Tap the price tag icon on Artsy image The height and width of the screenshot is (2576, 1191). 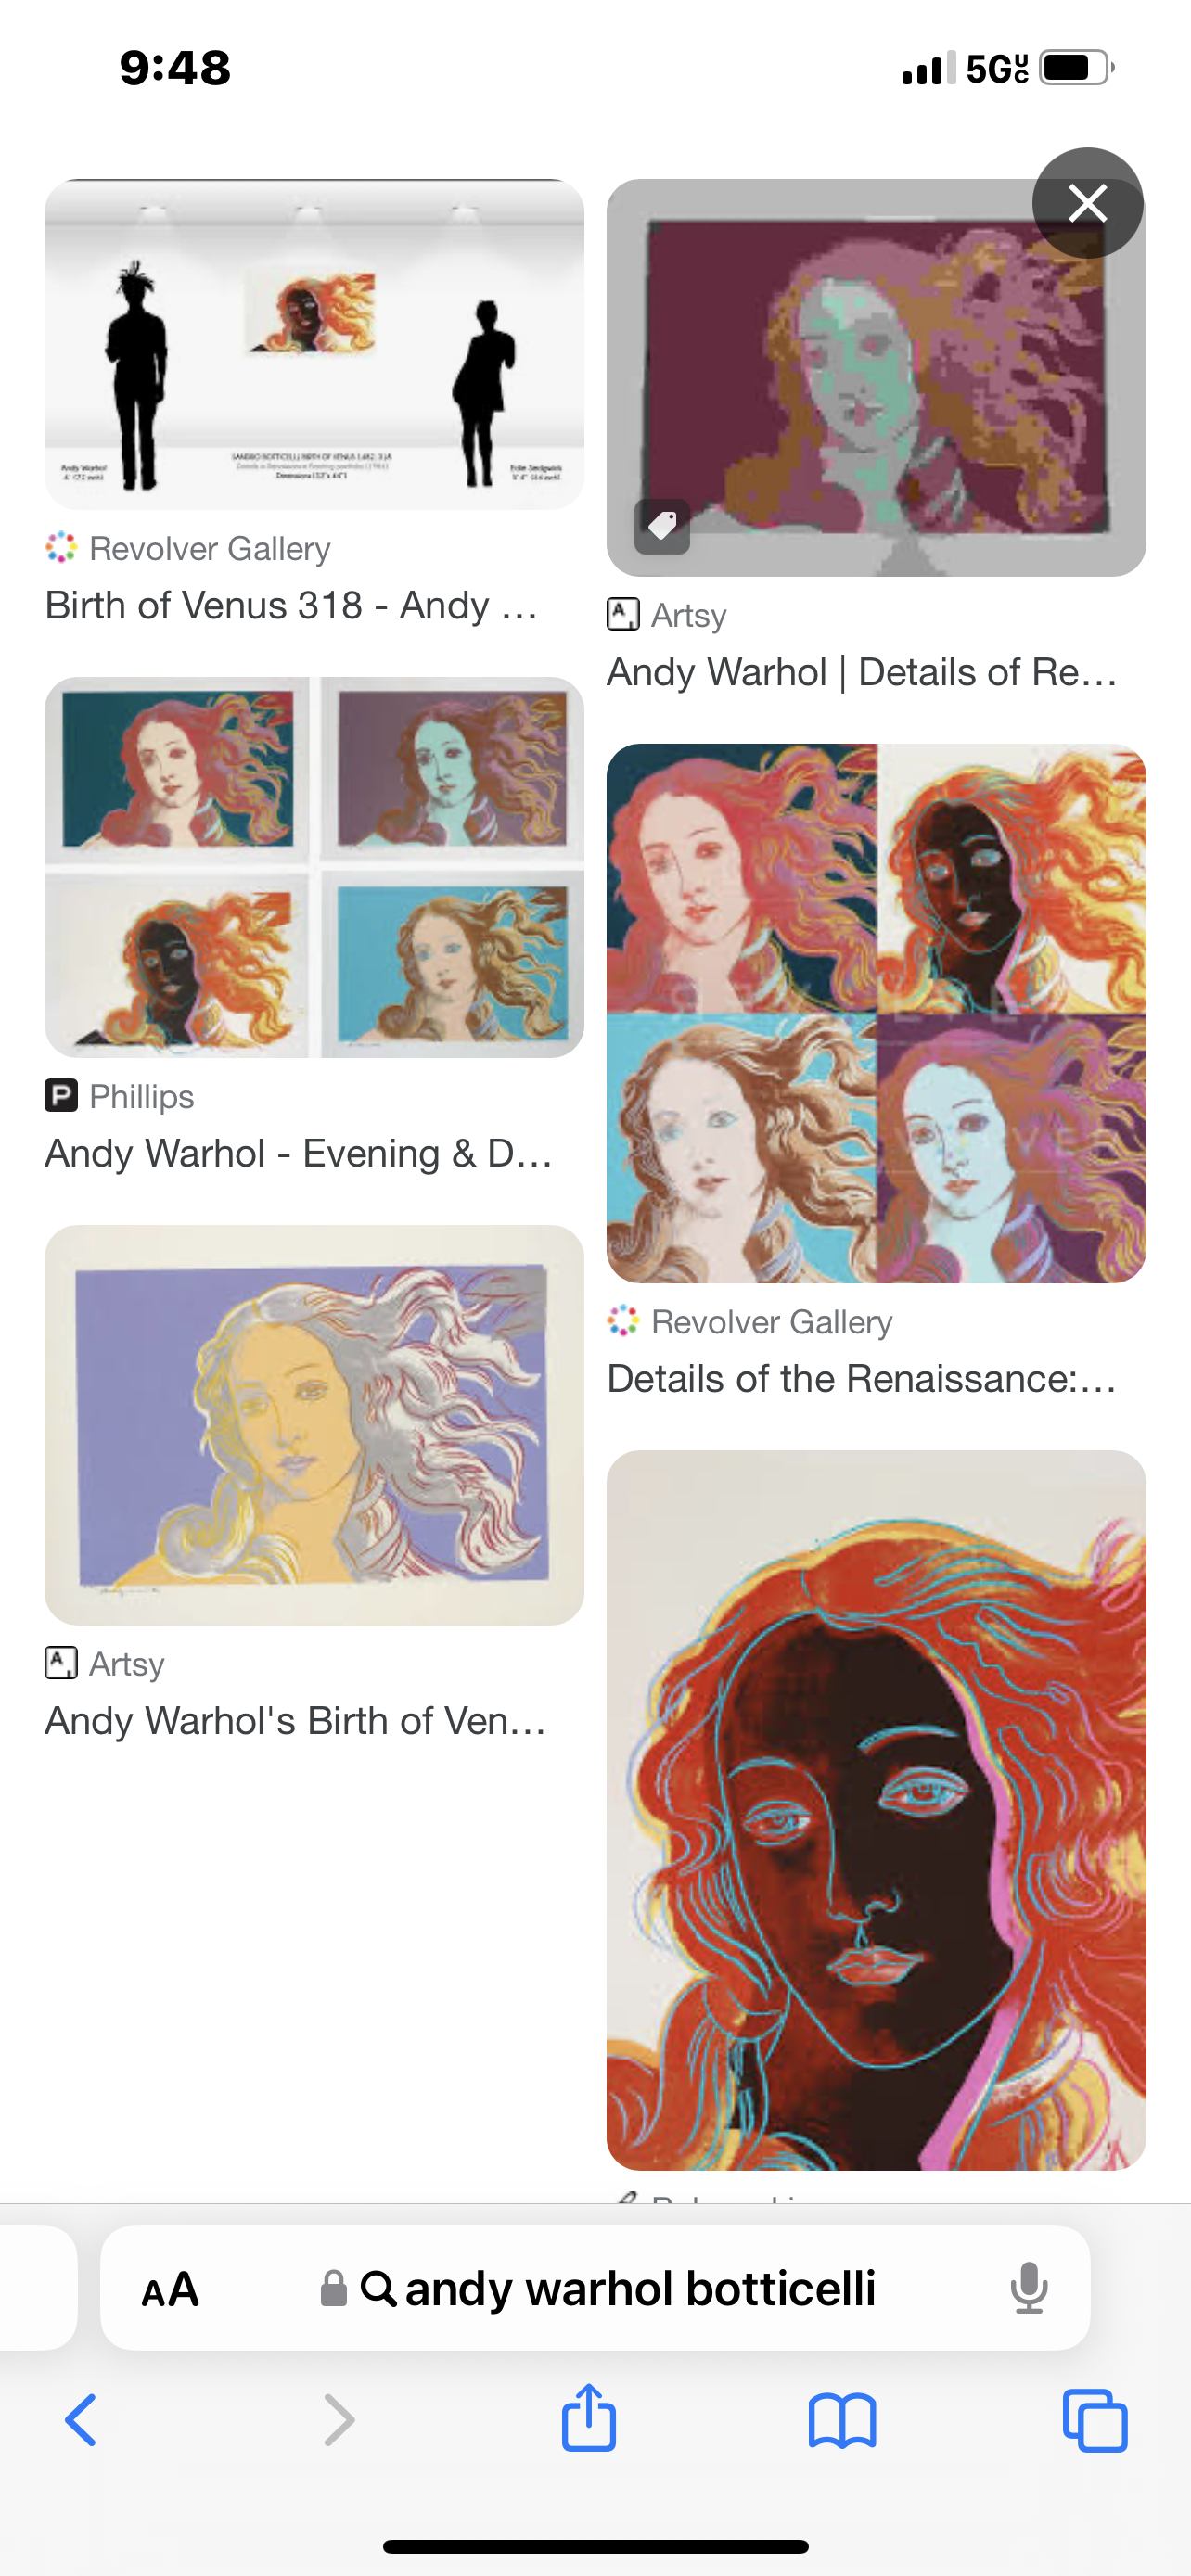pyautogui.click(x=662, y=526)
